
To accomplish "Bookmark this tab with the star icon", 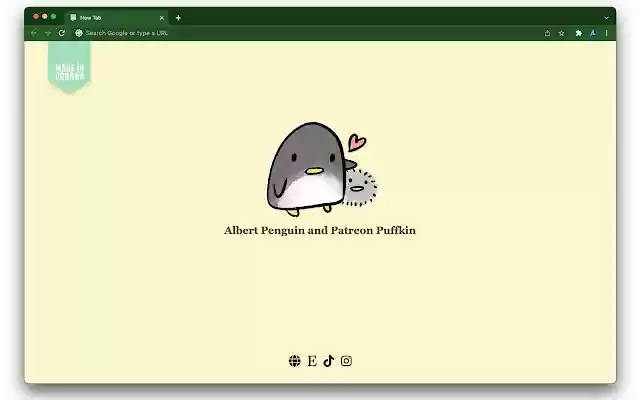I will point(561,33).
